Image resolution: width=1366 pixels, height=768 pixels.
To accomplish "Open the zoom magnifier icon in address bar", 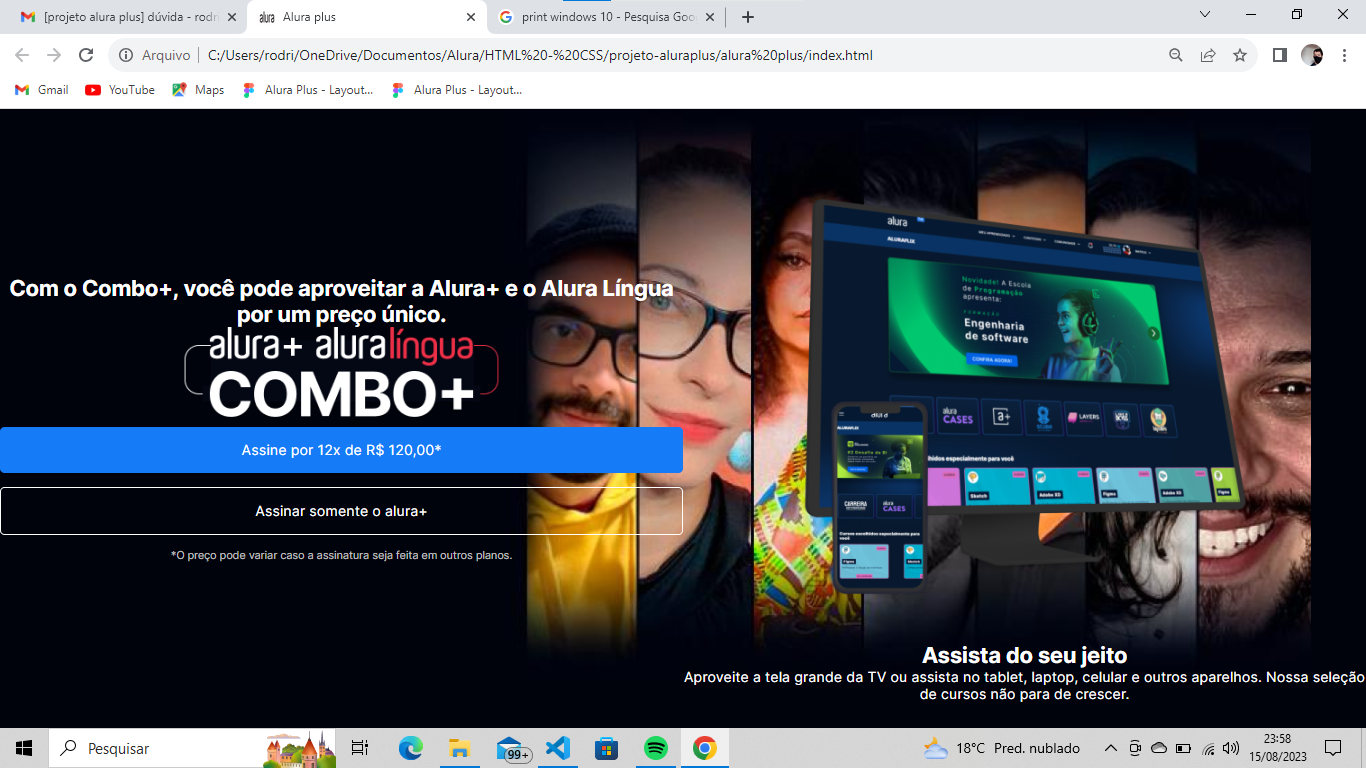I will point(1176,55).
